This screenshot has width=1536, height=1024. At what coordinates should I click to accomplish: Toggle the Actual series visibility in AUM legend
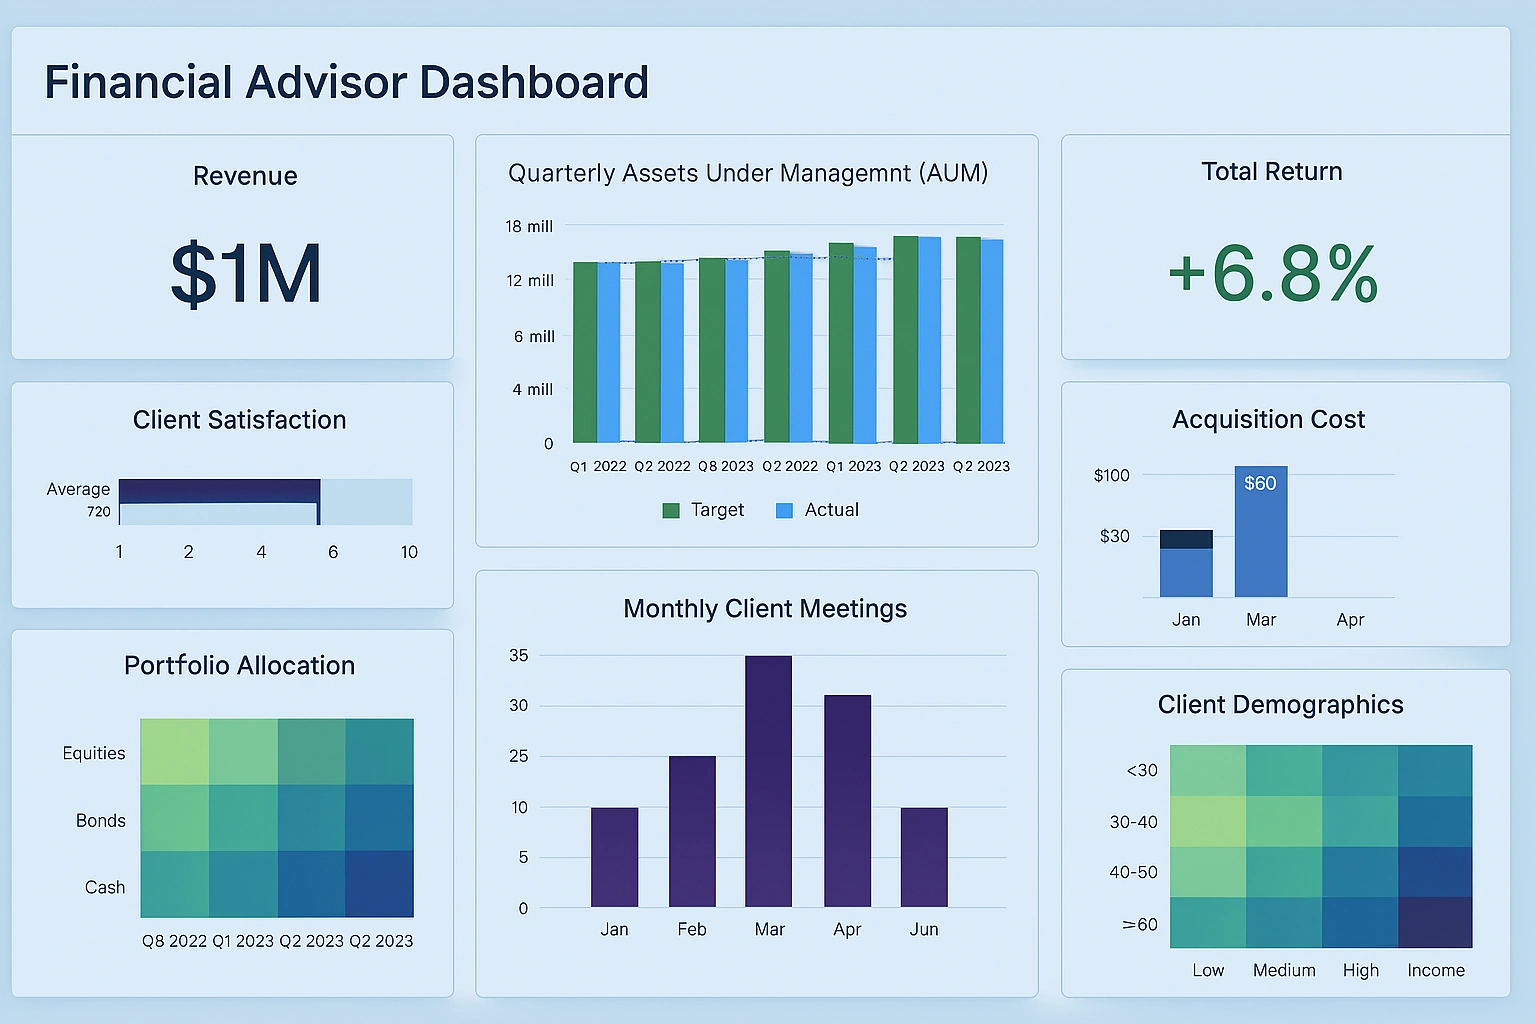[x=818, y=510]
